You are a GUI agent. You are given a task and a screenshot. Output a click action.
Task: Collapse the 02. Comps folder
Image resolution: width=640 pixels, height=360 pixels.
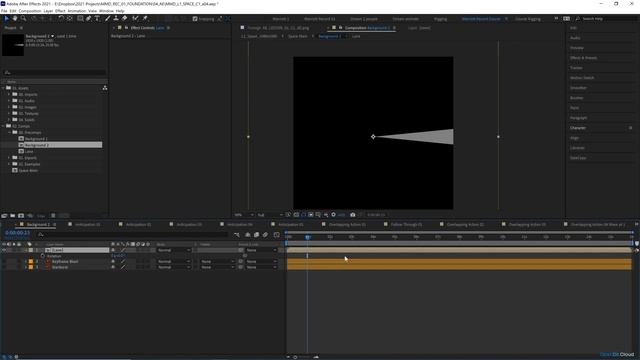pos(3,126)
